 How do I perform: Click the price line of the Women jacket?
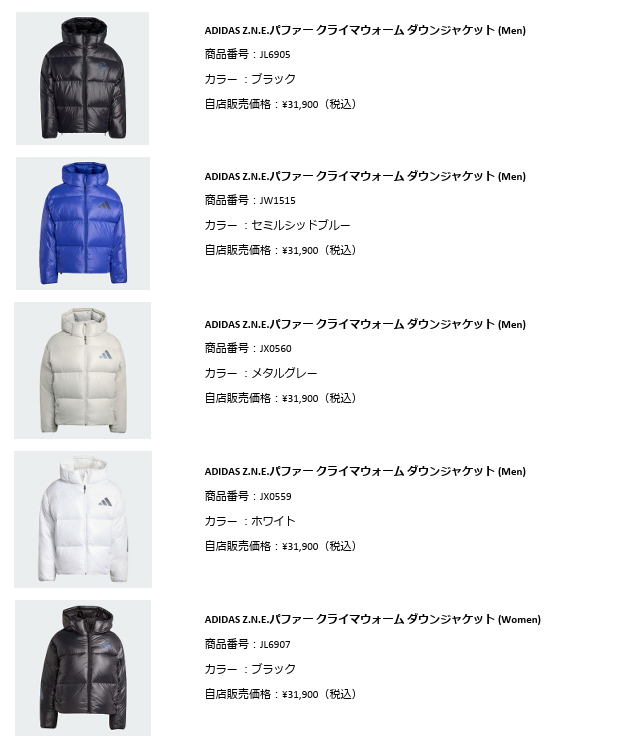pyautogui.click(x=280, y=694)
